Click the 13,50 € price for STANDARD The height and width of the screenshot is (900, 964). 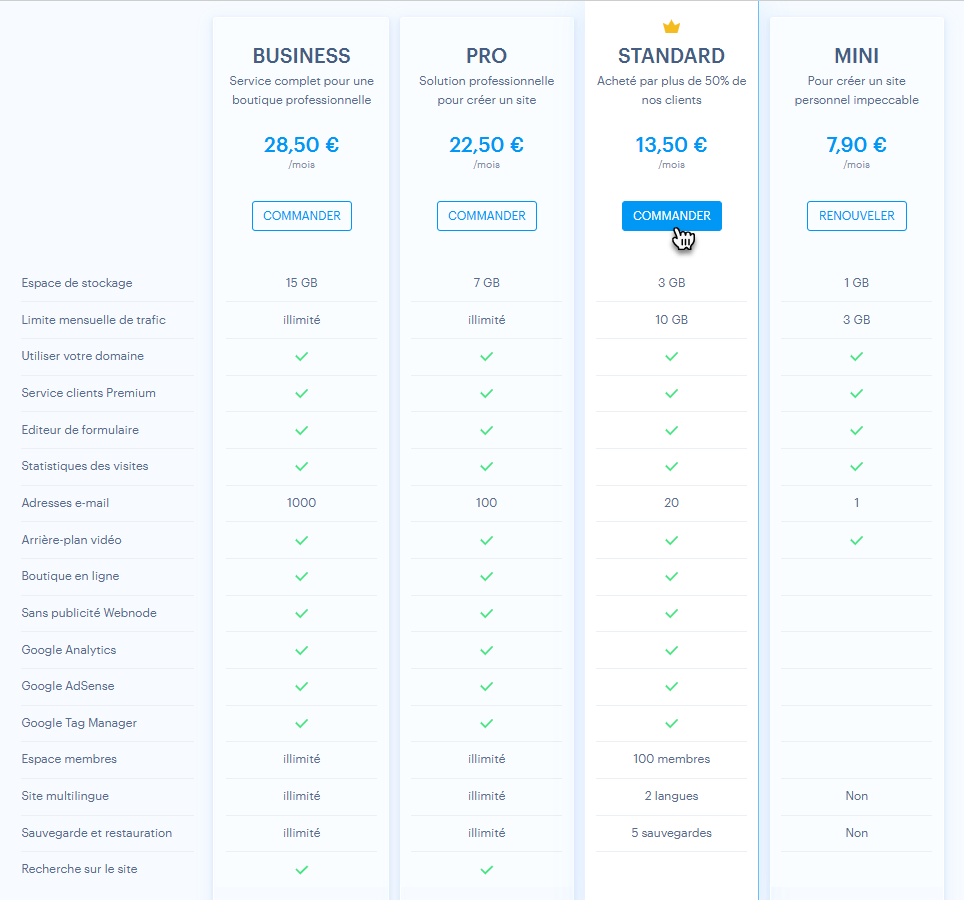coord(671,145)
